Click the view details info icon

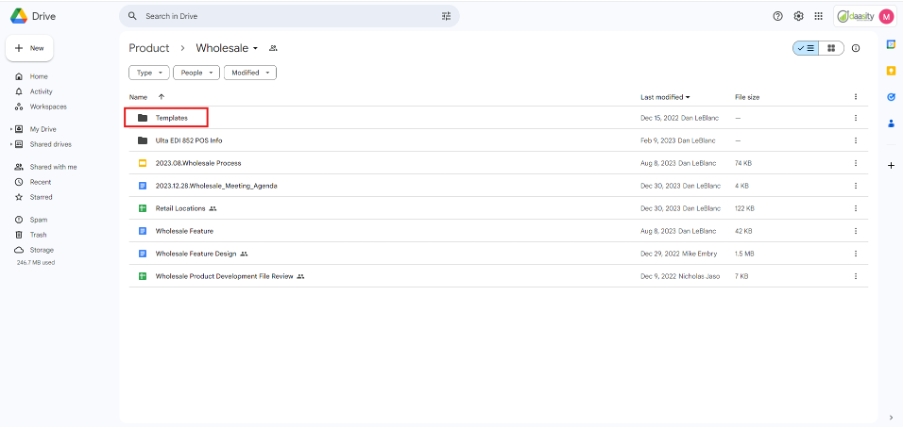tap(856, 48)
